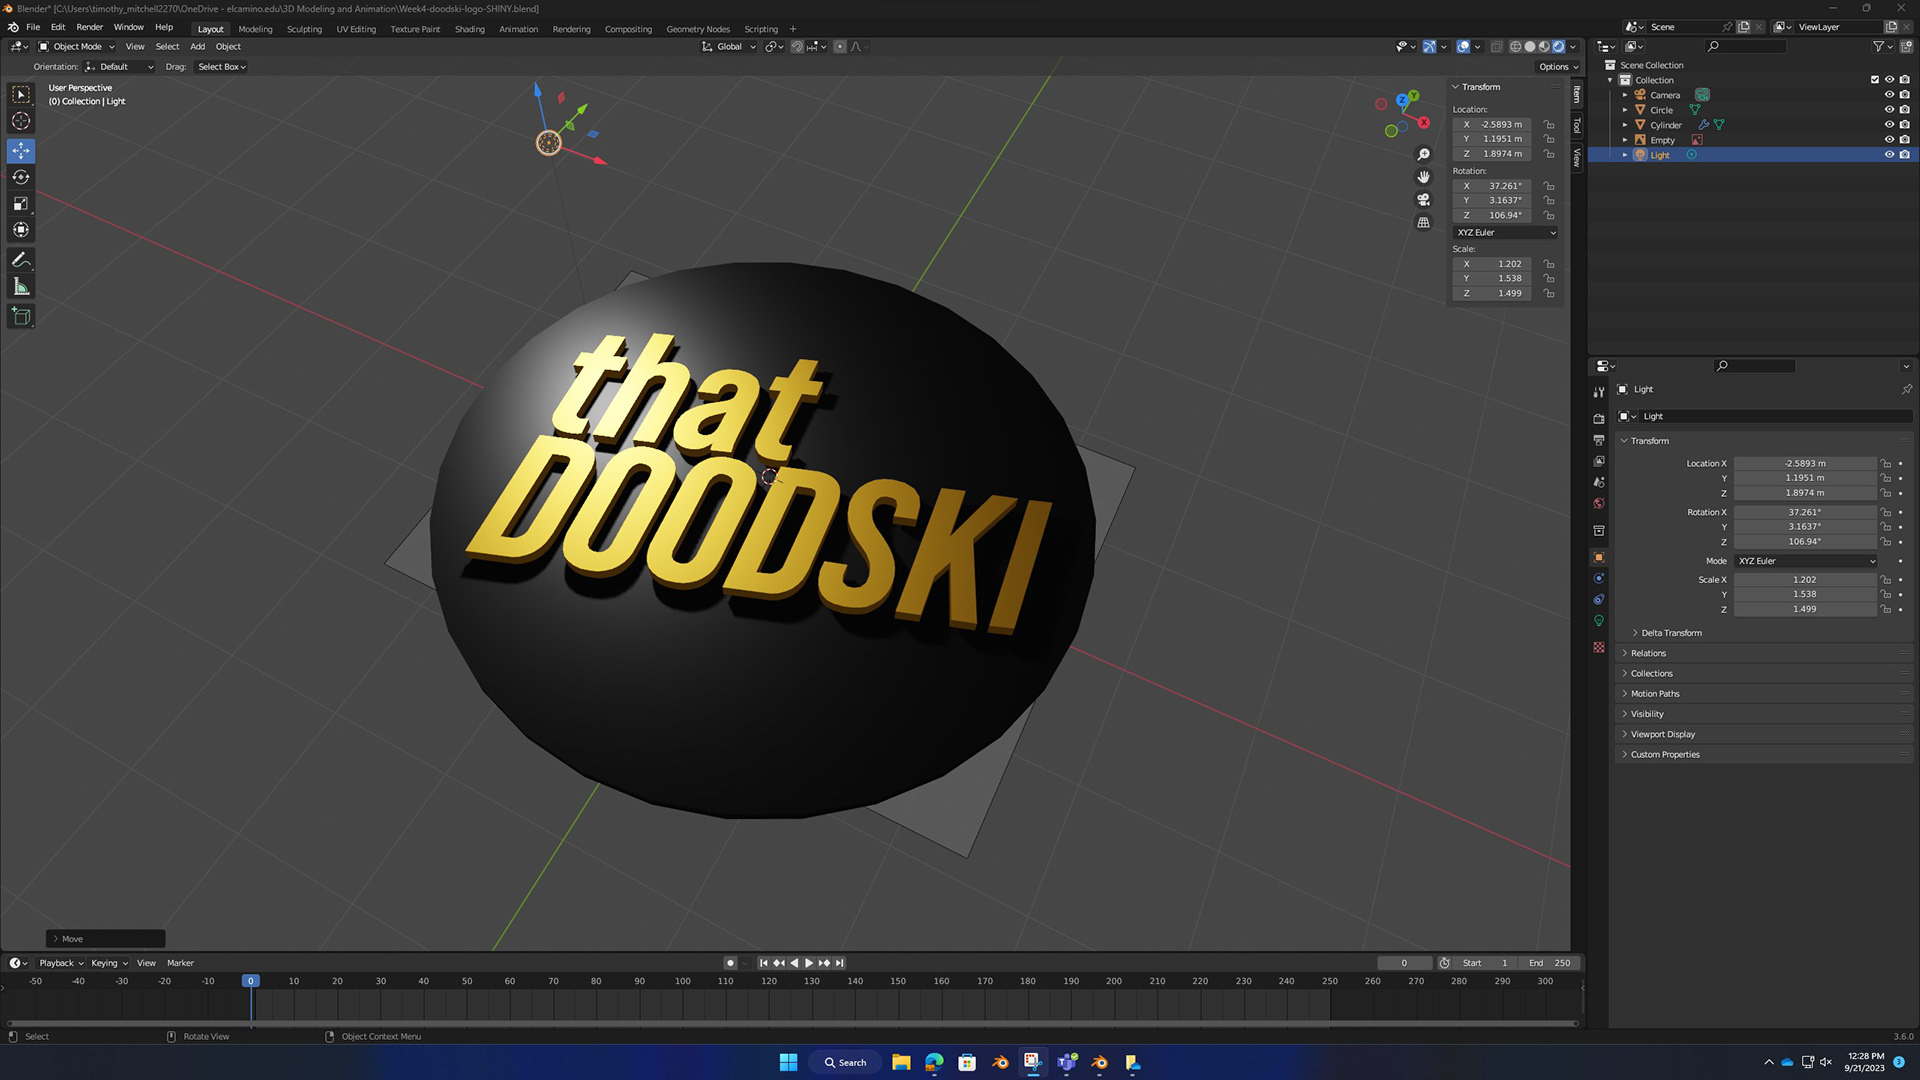Open the light Object Data properties tab

tap(1599, 621)
